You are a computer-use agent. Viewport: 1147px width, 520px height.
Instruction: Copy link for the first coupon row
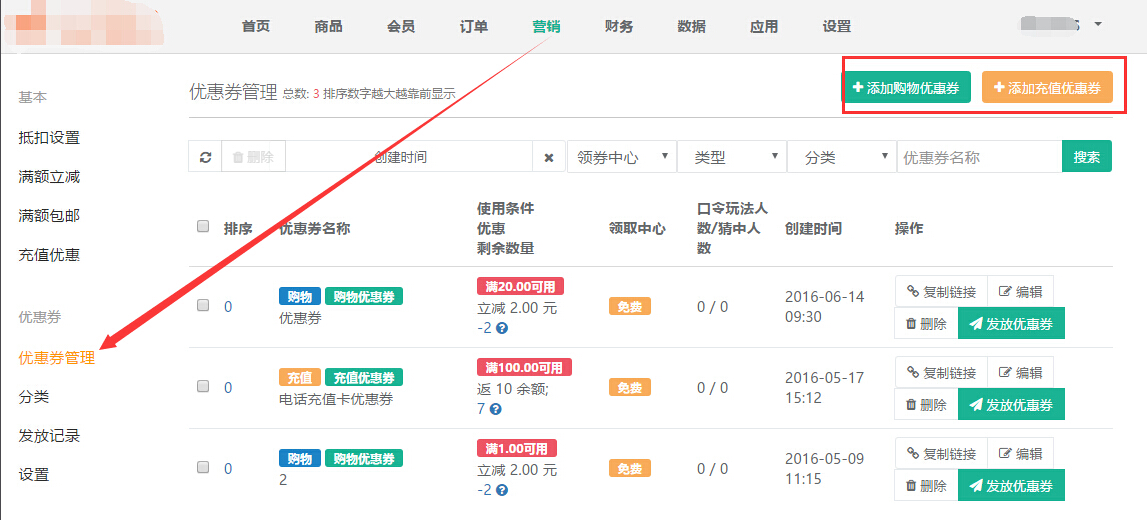941,292
